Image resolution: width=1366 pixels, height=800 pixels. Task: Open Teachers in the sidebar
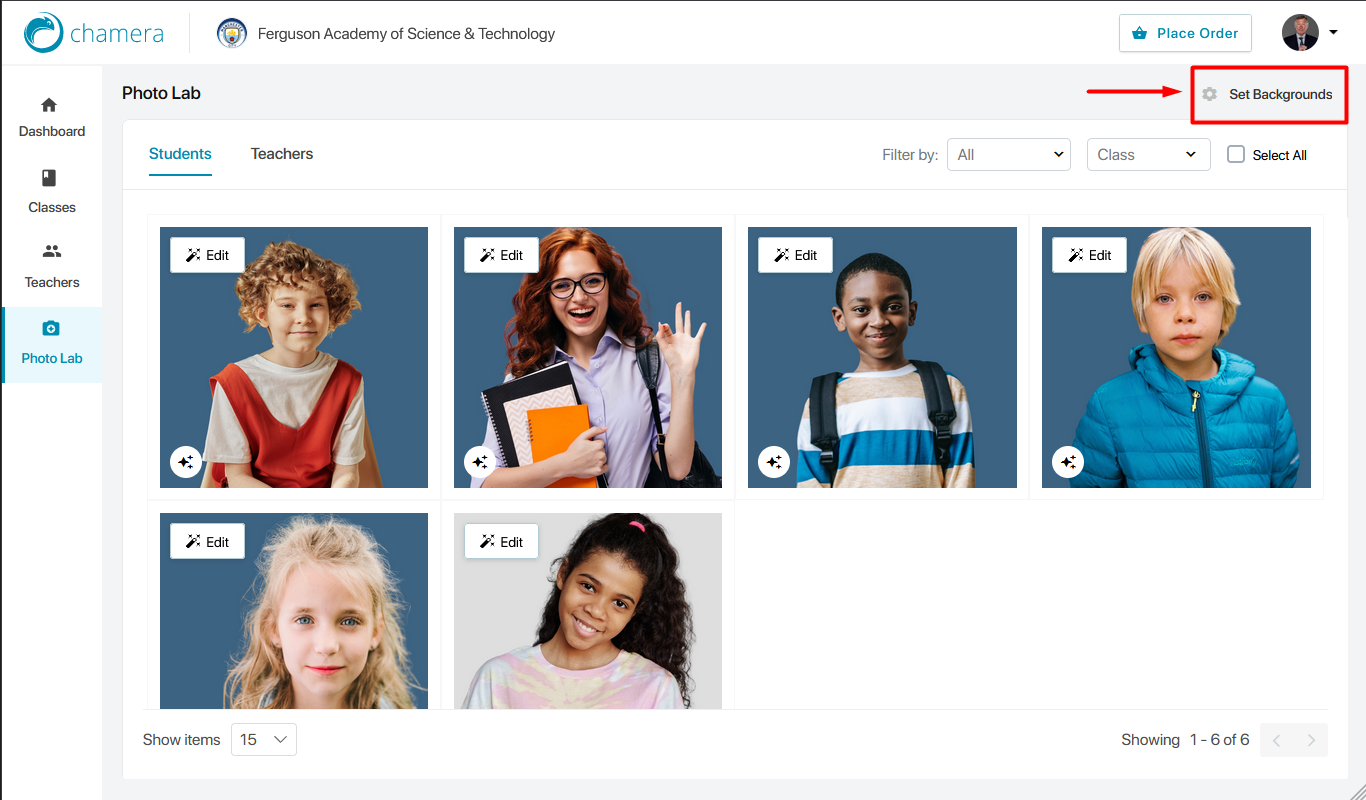tap(52, 268)
